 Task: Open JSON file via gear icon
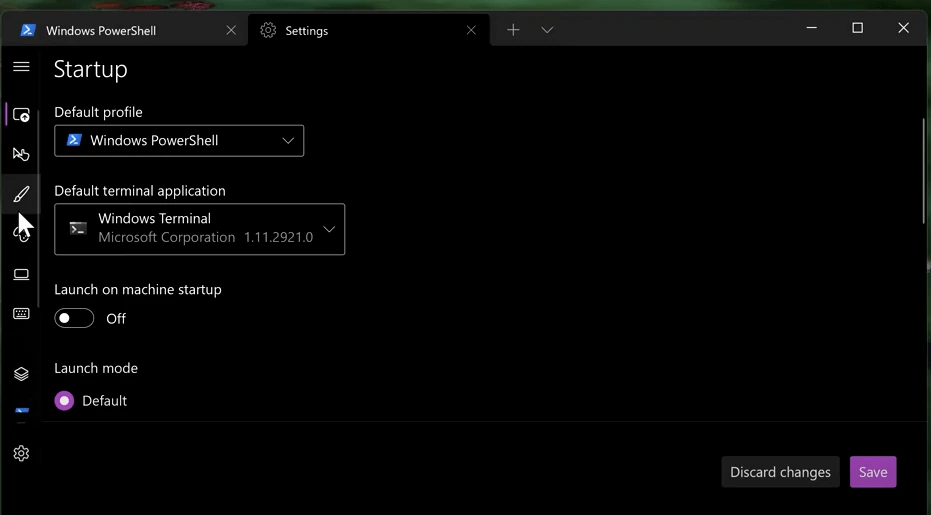coord(21,453)
